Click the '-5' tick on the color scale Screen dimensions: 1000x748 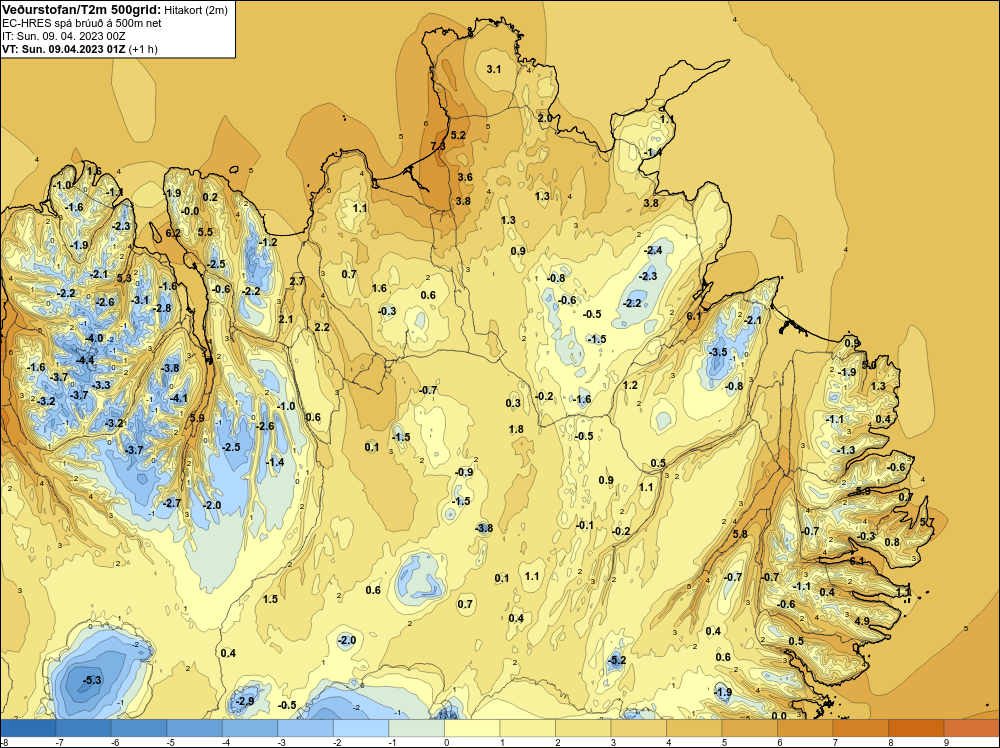click(x=170, y=742)
